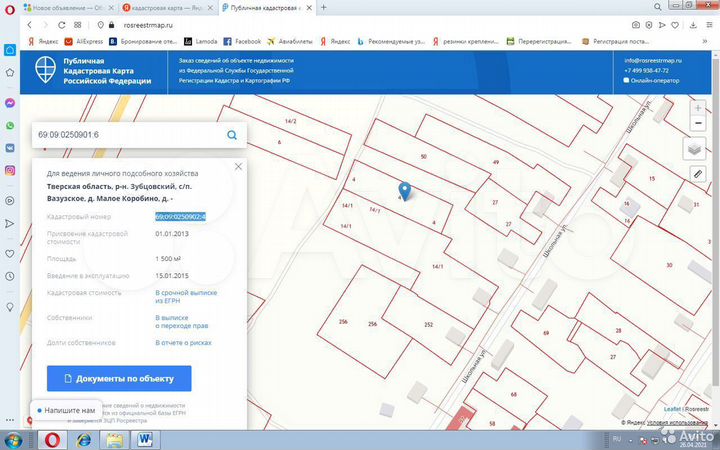Image resolution: width=720 pixels, height=450 pixels.
Task: Open the Facebook bookmark
Action: (242, 41)
